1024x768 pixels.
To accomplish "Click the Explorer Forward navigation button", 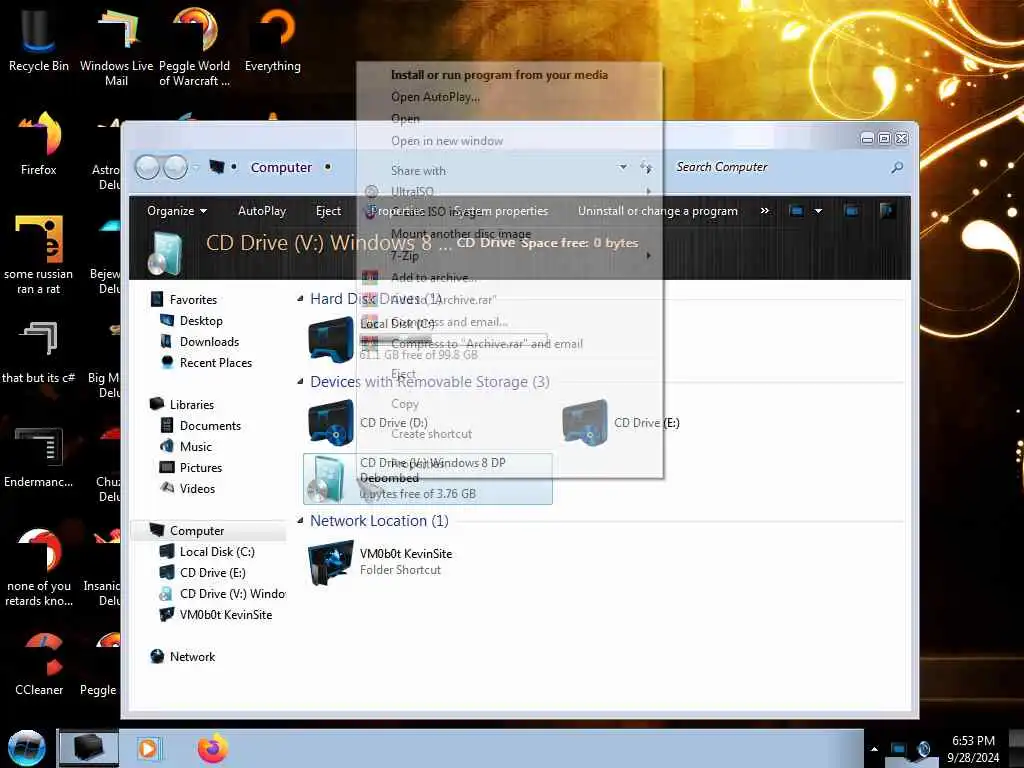I will pyautogui.click(x=174, y=167).
